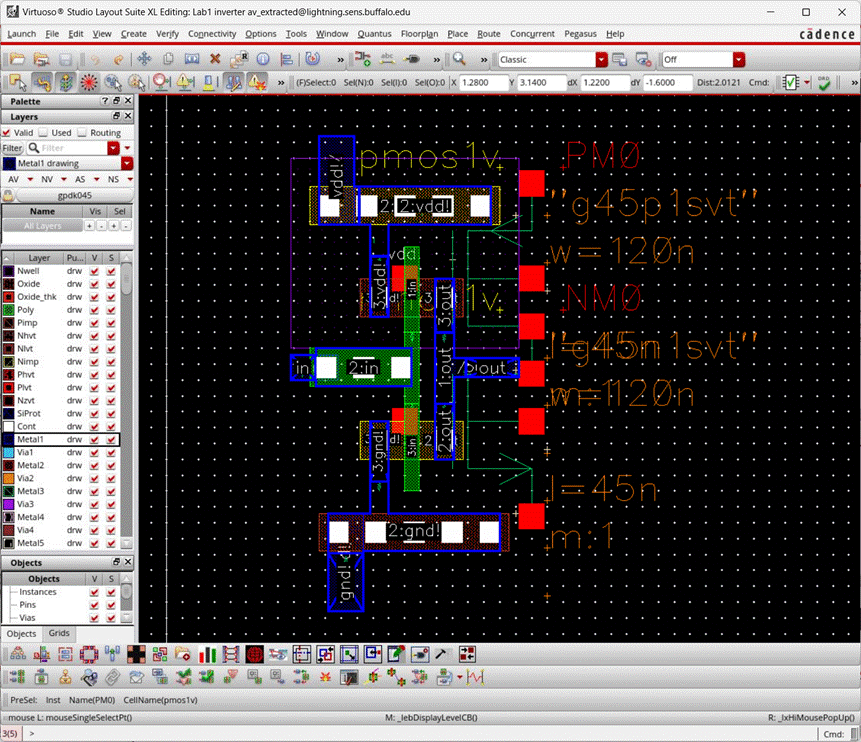Image resolution: width=861 pixels, height=742 pixels.
Task: Click the globe-shaped icon in the lower toolbar
Action: (x=253, y=653)
